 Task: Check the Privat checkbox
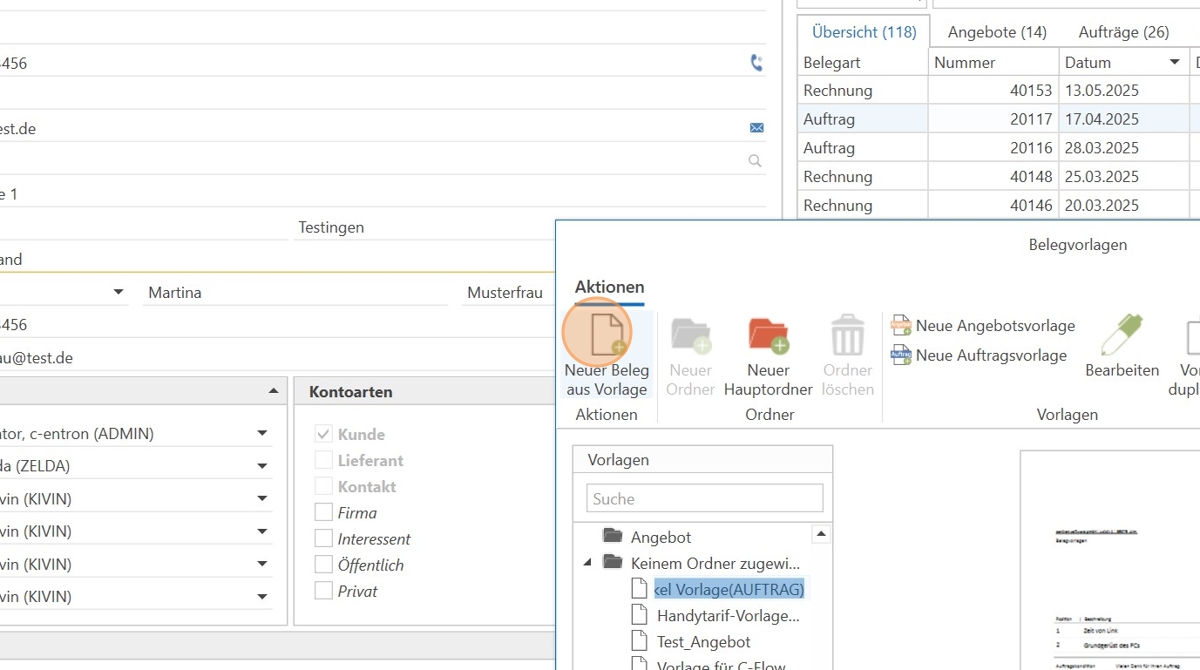pos(323,591)
